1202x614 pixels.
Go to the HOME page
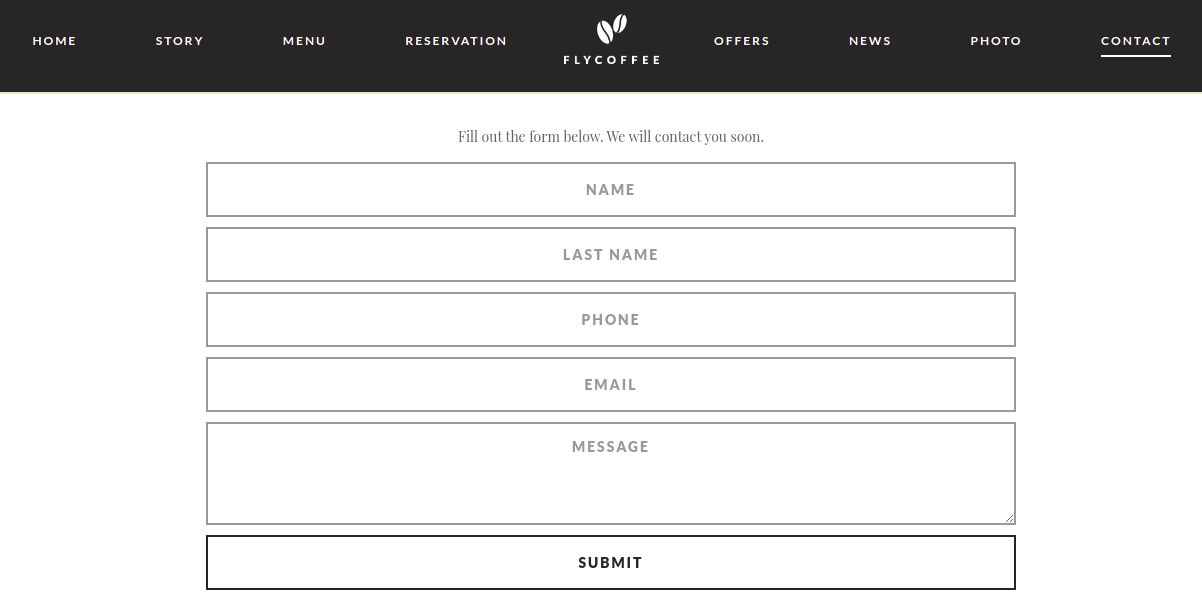click(x=55, y=41)
